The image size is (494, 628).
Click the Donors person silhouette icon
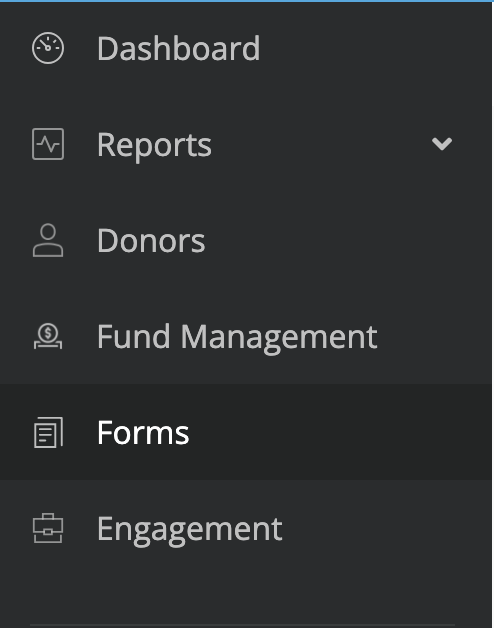48,240
